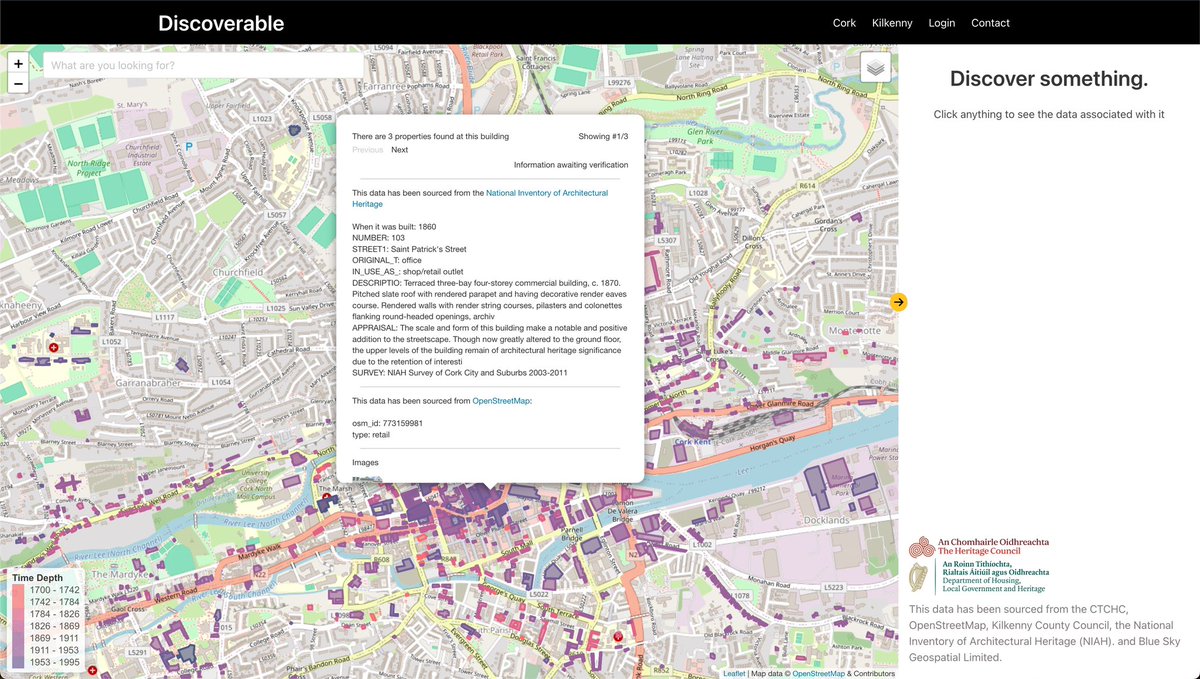Click 'When it was built: 1860' line
Screen dimensions: 1200x679
coord(394,227)
